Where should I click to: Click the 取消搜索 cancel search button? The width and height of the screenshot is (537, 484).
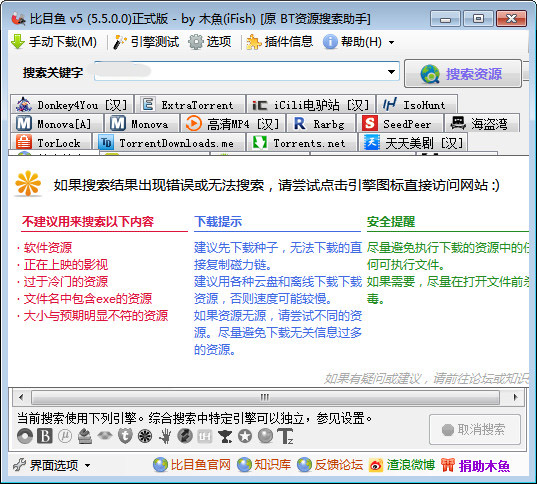475,429
